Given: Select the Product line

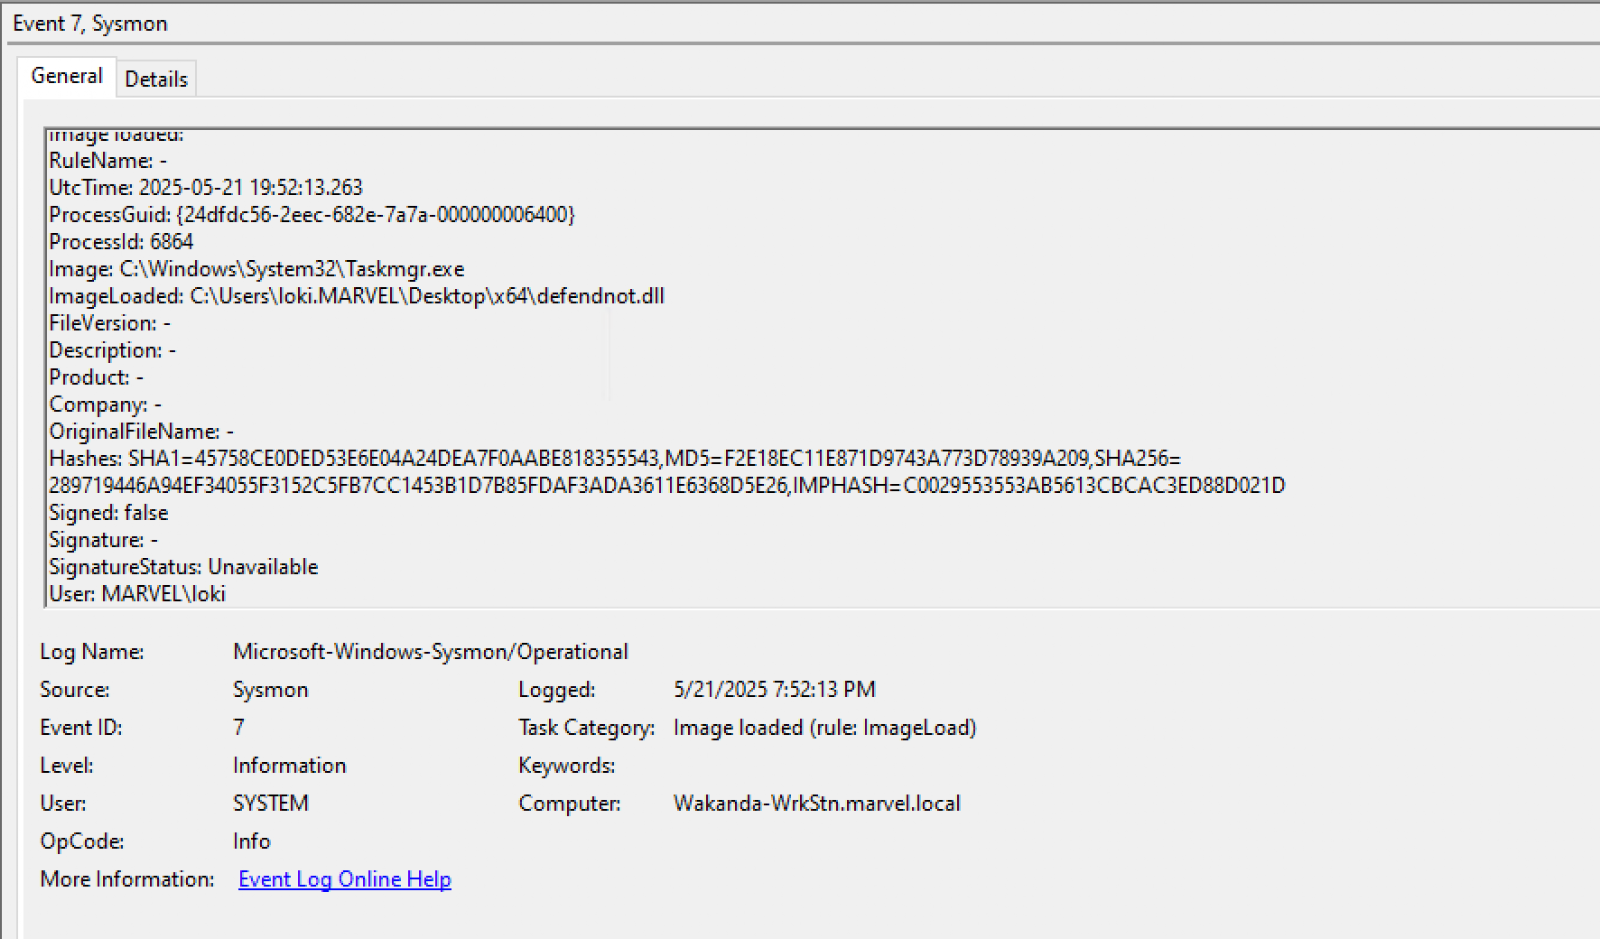Looking at the screenshot, I should pos(96,376).
